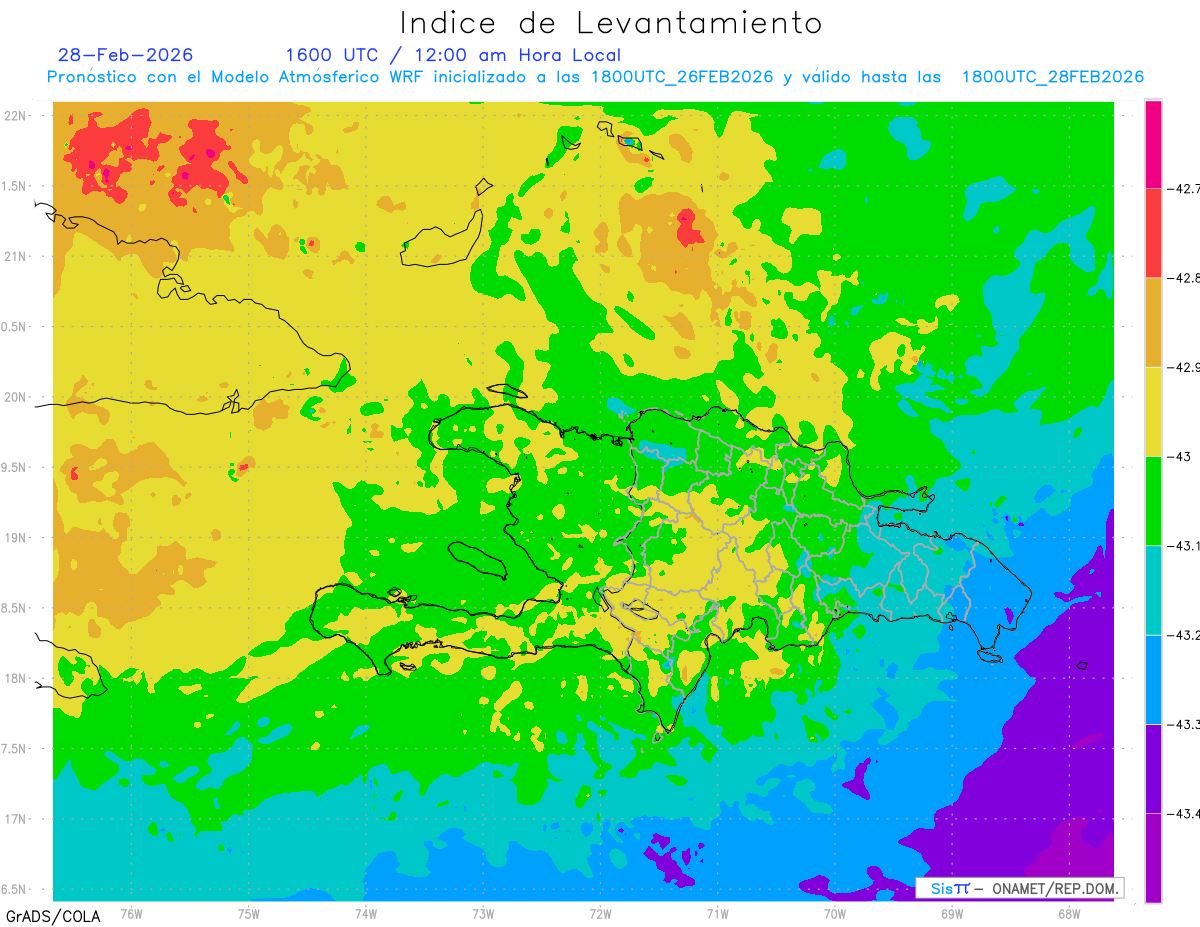Click the '17N' latitude axis label
The image size is (1200, 927).
point(16,819)
